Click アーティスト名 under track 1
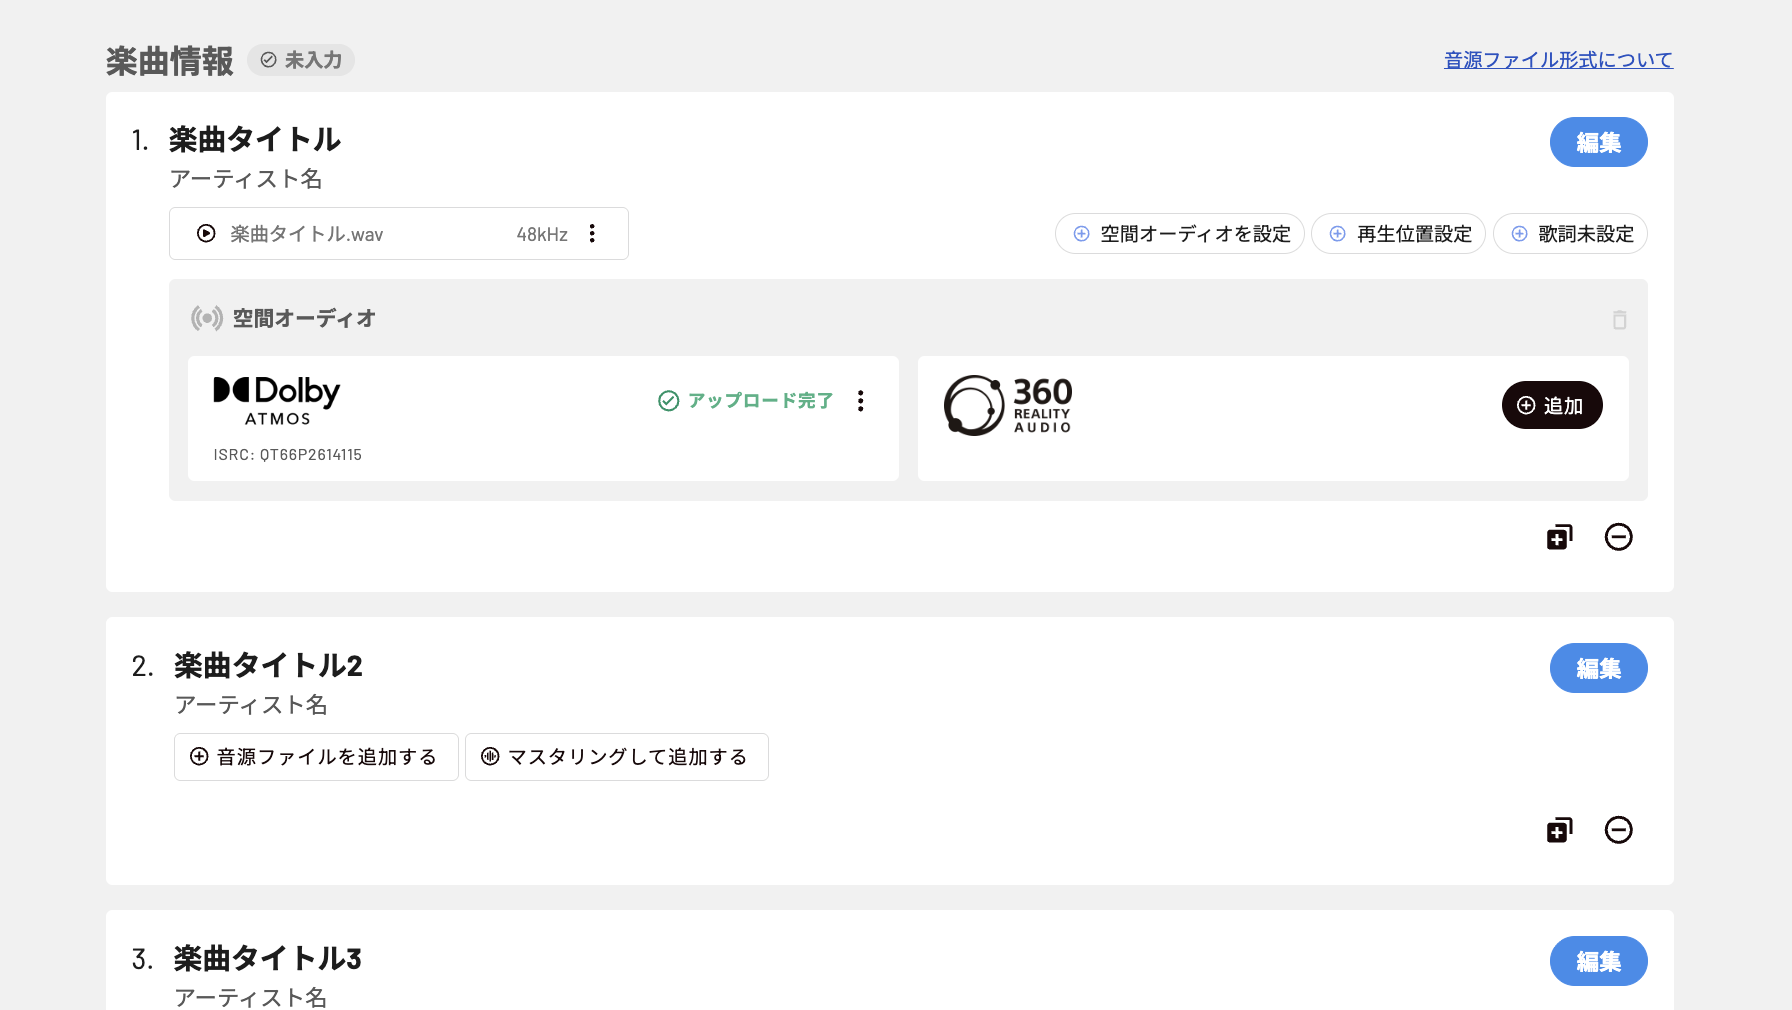 [246, 179]
